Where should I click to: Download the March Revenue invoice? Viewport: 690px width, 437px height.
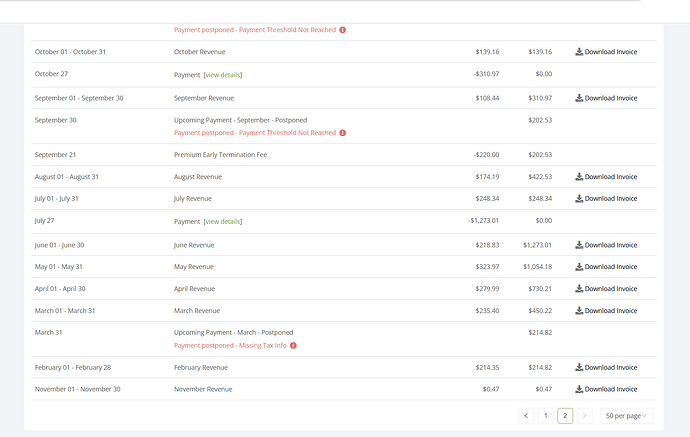coord(606,311)
